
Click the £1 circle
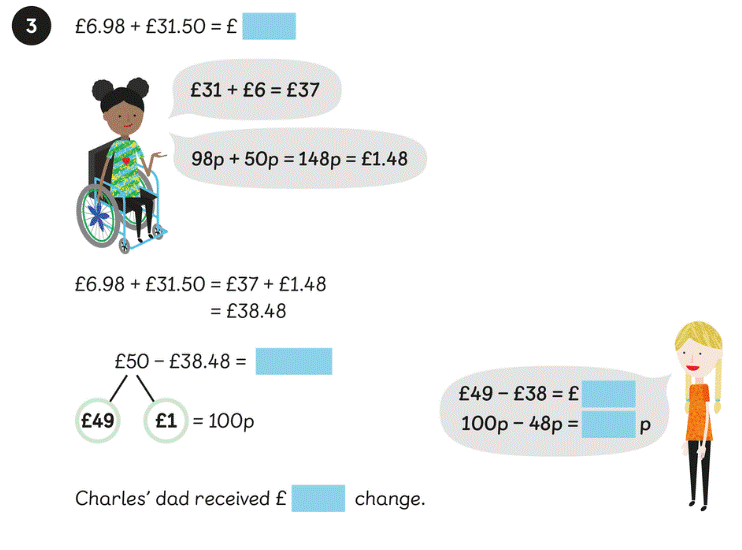point(166,421)
